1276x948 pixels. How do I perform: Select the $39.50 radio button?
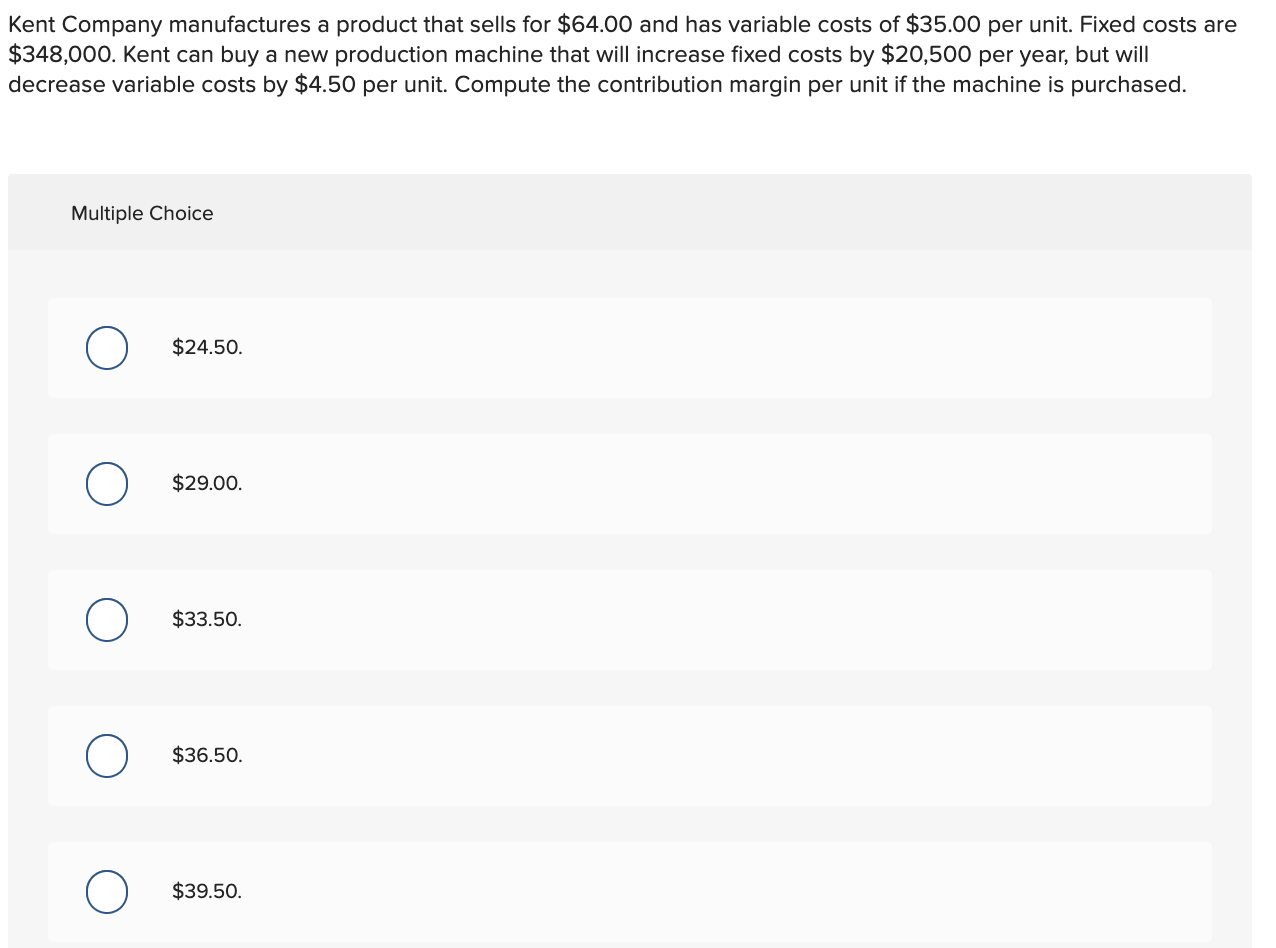pos(106,892)
